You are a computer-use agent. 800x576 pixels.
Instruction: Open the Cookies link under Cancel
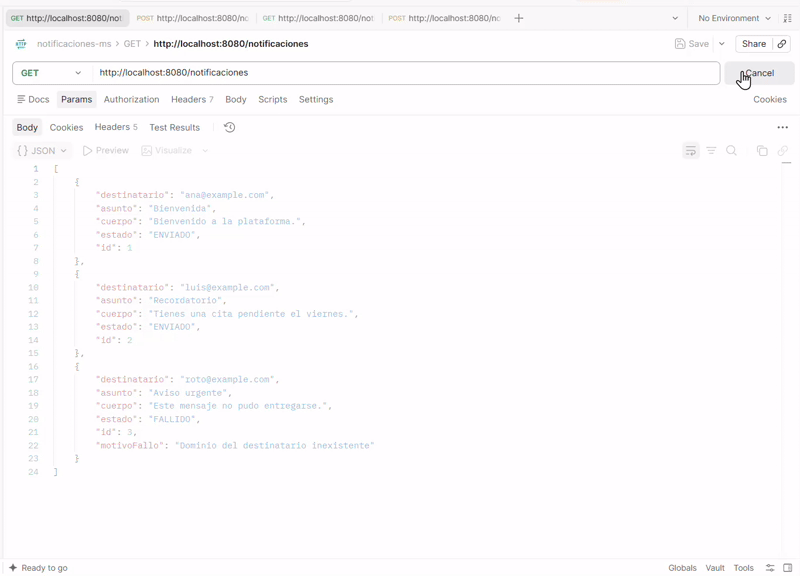point(769,99)
